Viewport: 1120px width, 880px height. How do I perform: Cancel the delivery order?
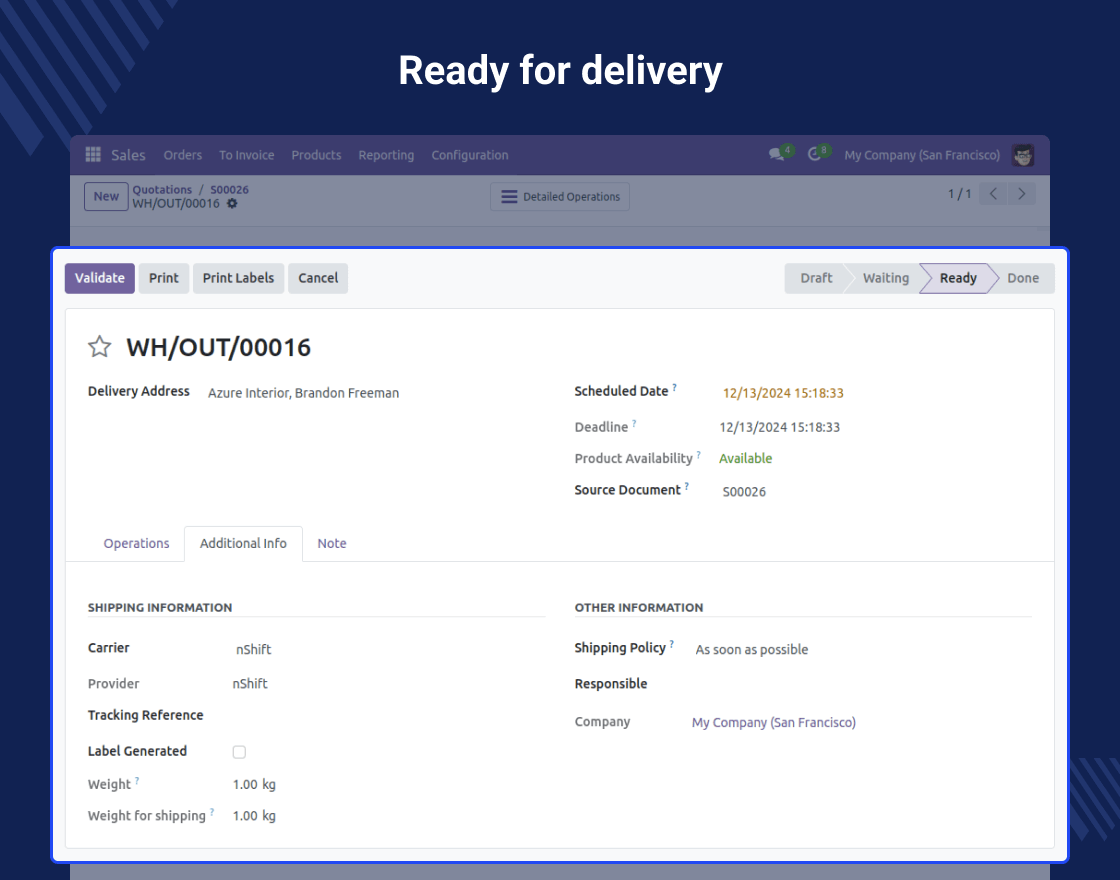click(x=318, y=279)
